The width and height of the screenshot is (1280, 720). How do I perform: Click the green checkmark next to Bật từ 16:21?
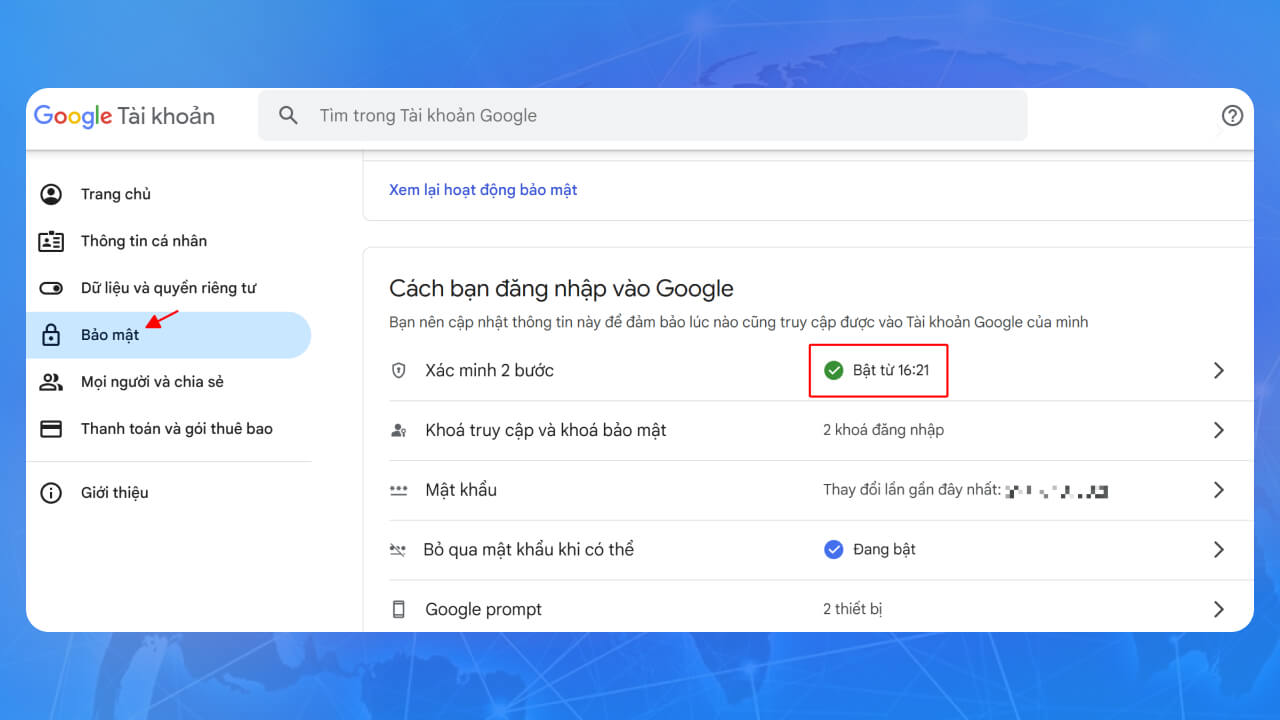[833, 370]
